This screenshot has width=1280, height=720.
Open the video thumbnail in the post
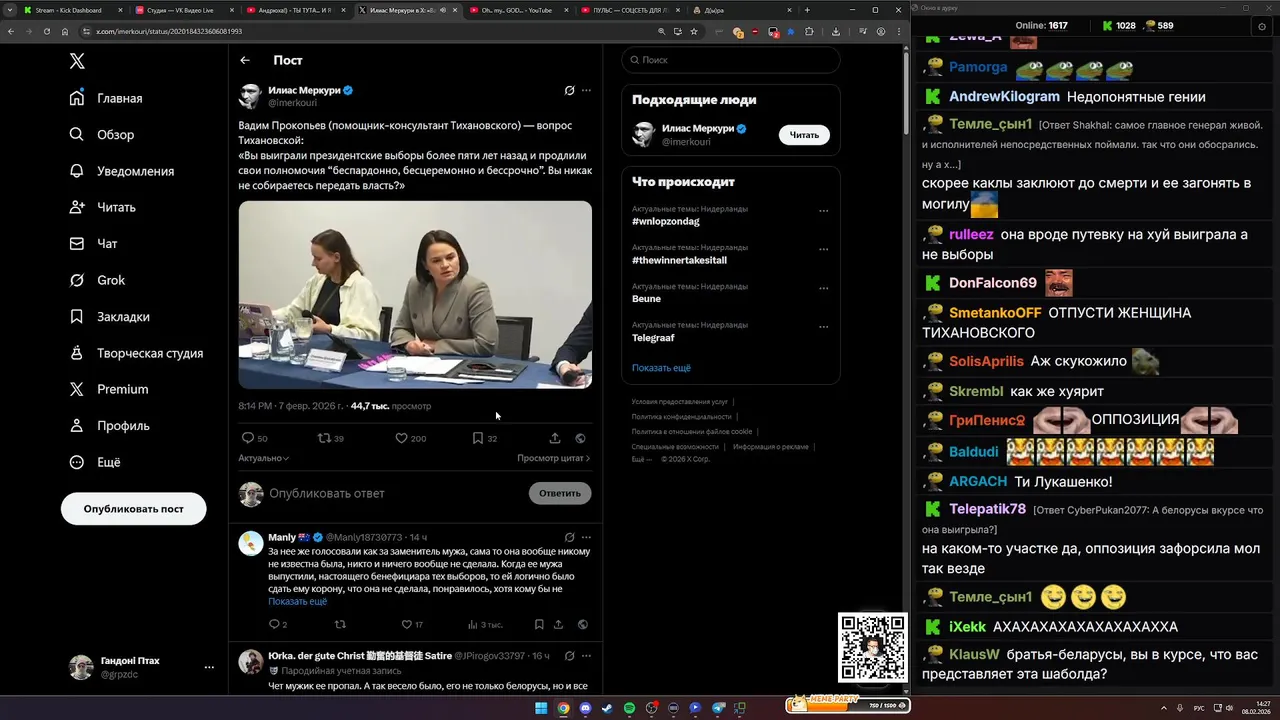point(415,294)
